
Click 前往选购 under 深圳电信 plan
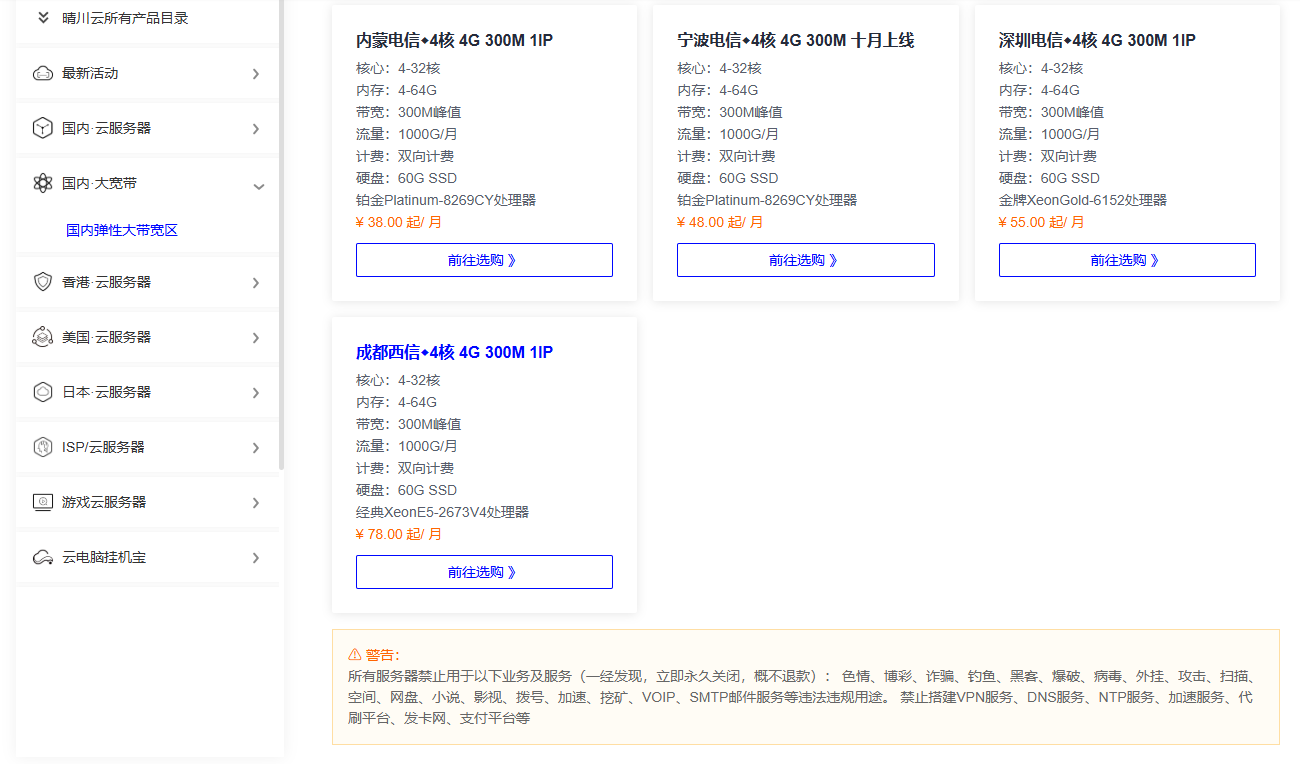[1126, 260]
